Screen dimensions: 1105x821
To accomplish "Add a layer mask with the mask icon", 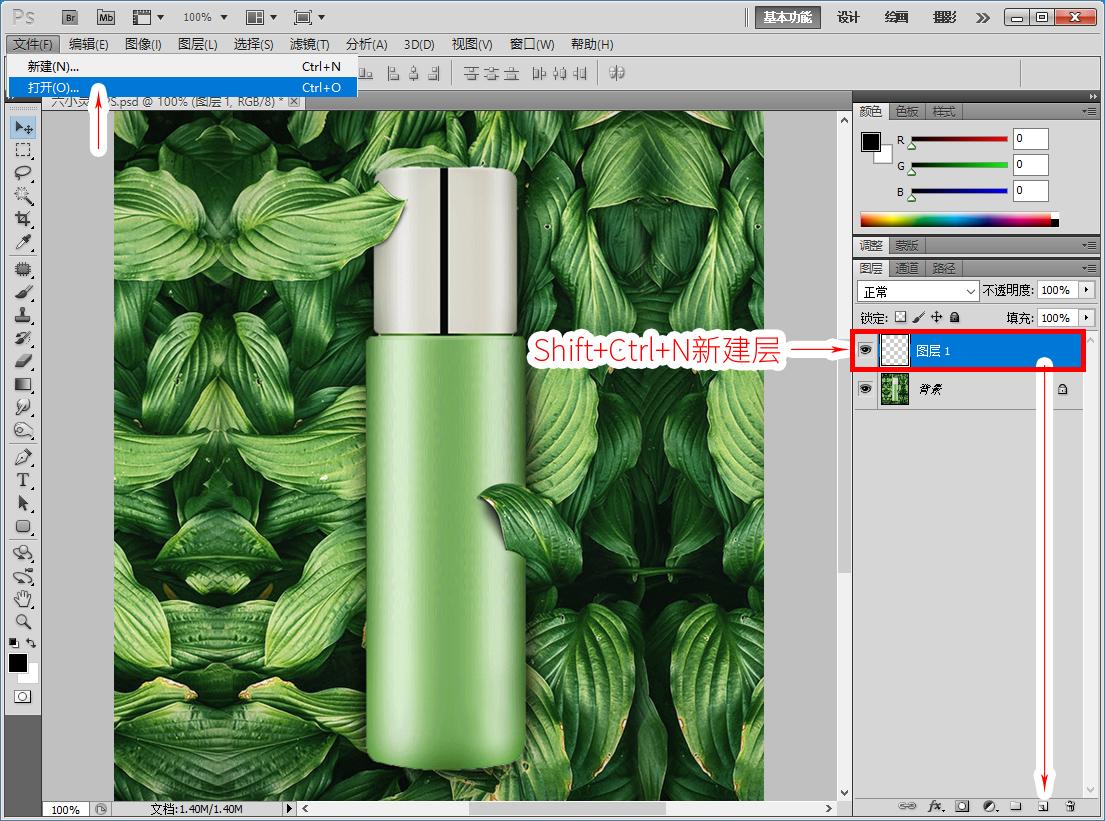I will pyautogui.click(x=962, y=805).
